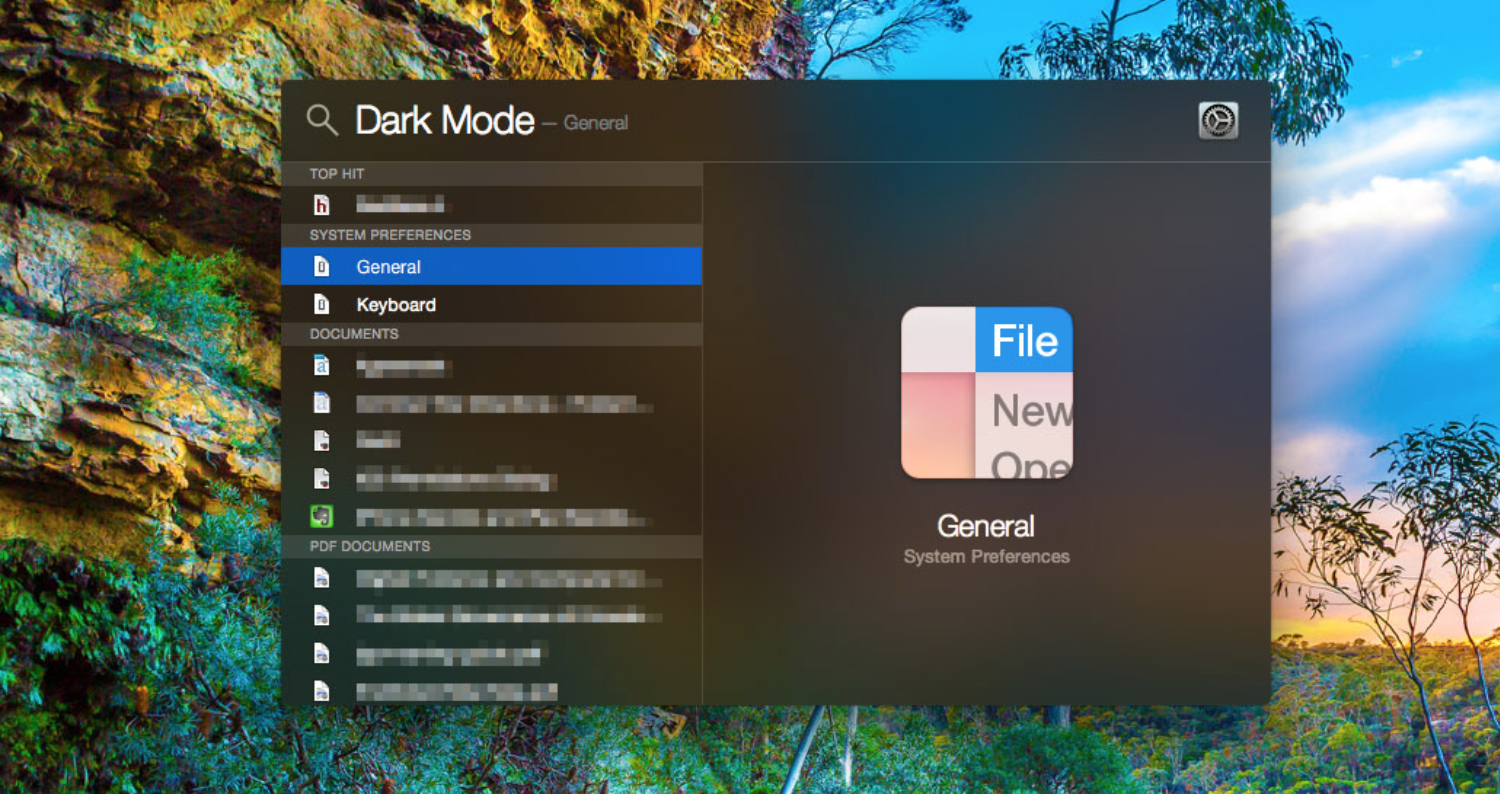Click the icon beside the Keyboard result
This screenshot has width=1500, height=794.
(x=322, y=305)
